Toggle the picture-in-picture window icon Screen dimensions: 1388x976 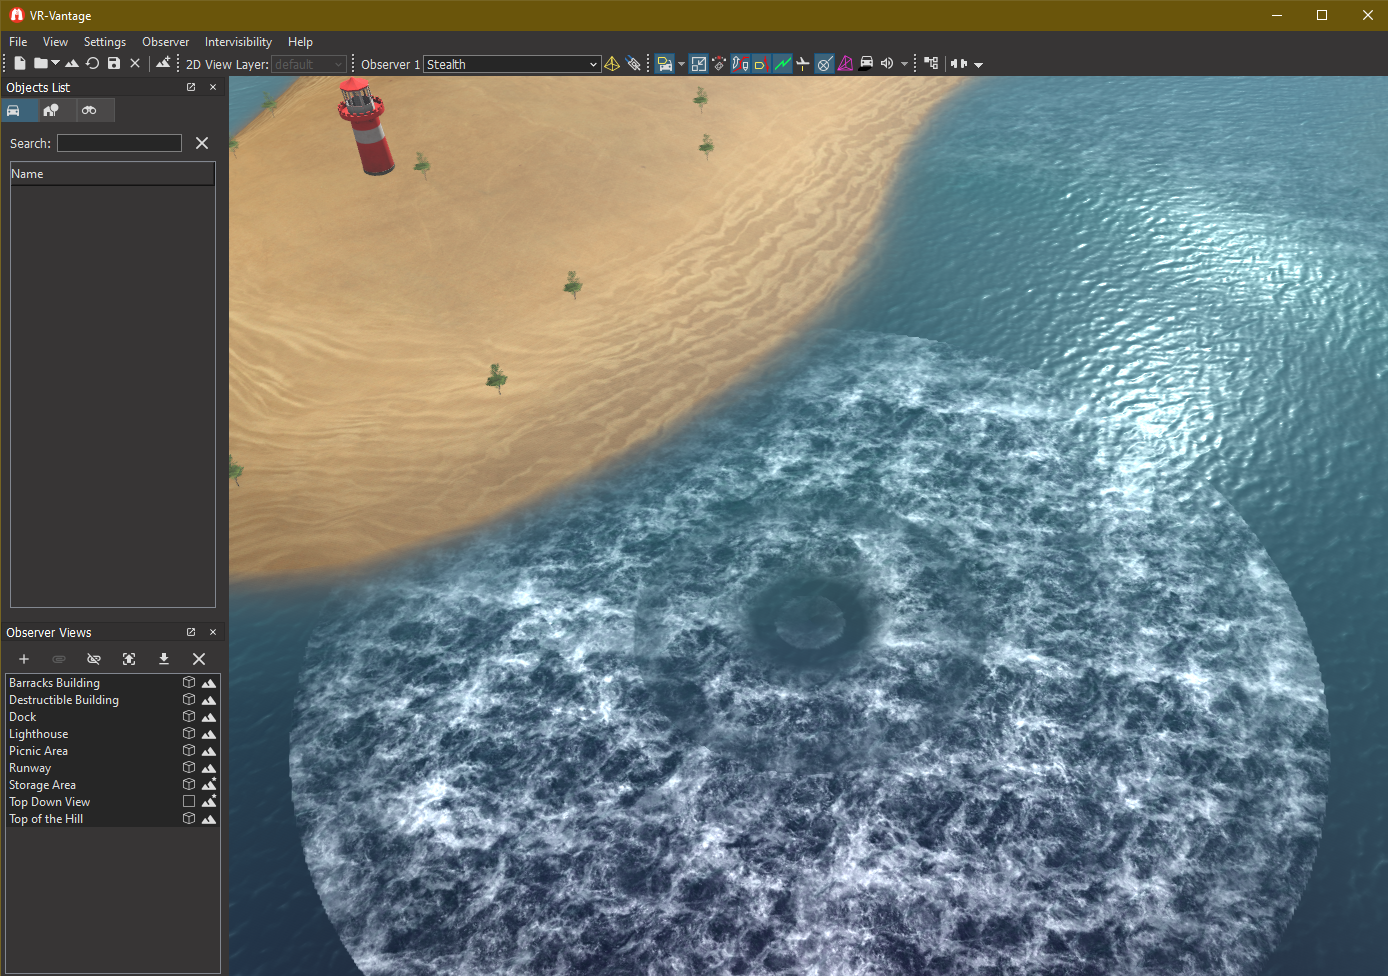point(699,64)
